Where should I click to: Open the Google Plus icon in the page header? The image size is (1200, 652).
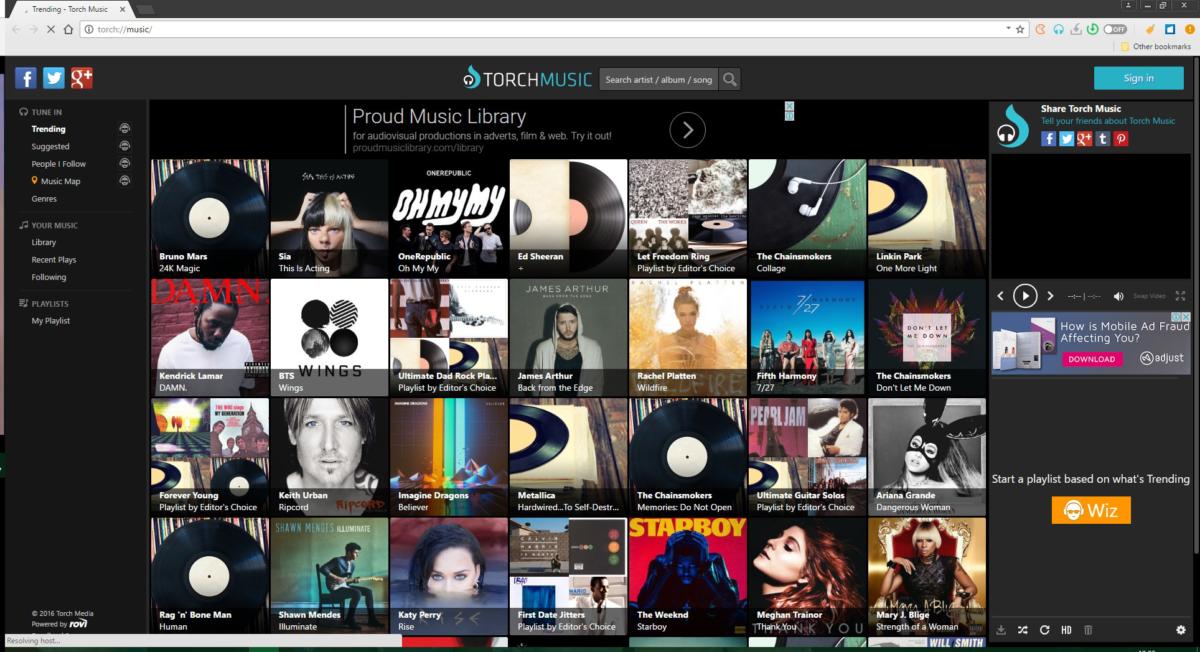coord(82,78)
